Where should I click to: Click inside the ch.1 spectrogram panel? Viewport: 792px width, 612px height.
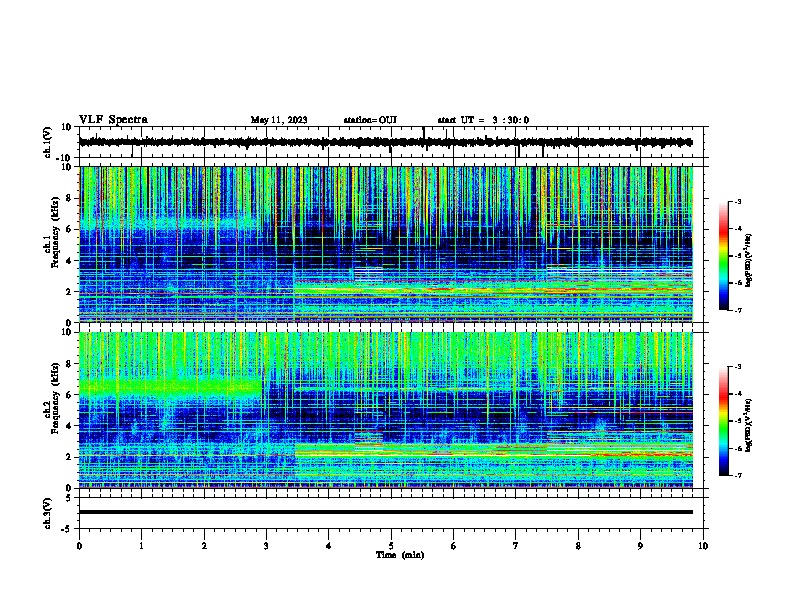click(x=386, y=244)
